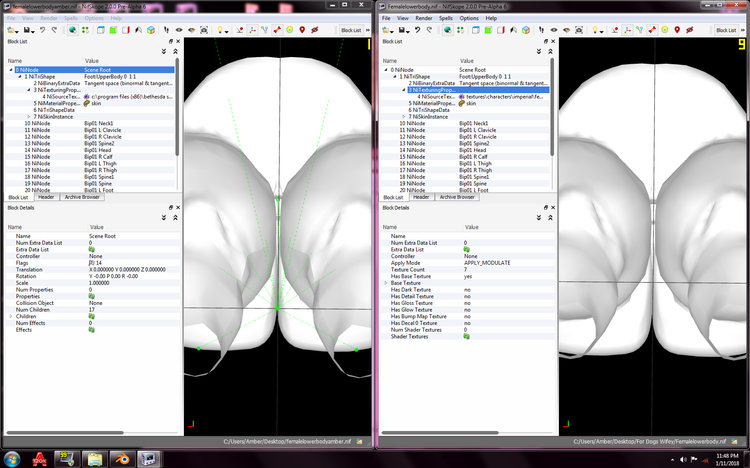The image size is (750, 468).
Task: Select 5 NiMaterialProperty skin in right list
Action: pos(466,103)
